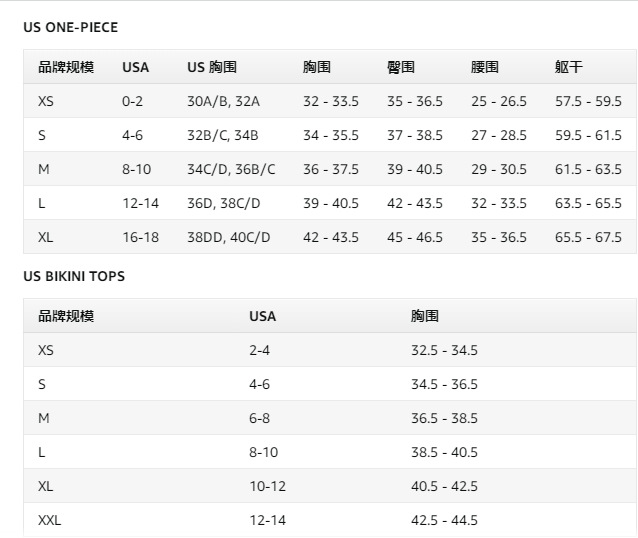
Task: Click the US ONE-PIECE section heading
Action: click(70, 28)
